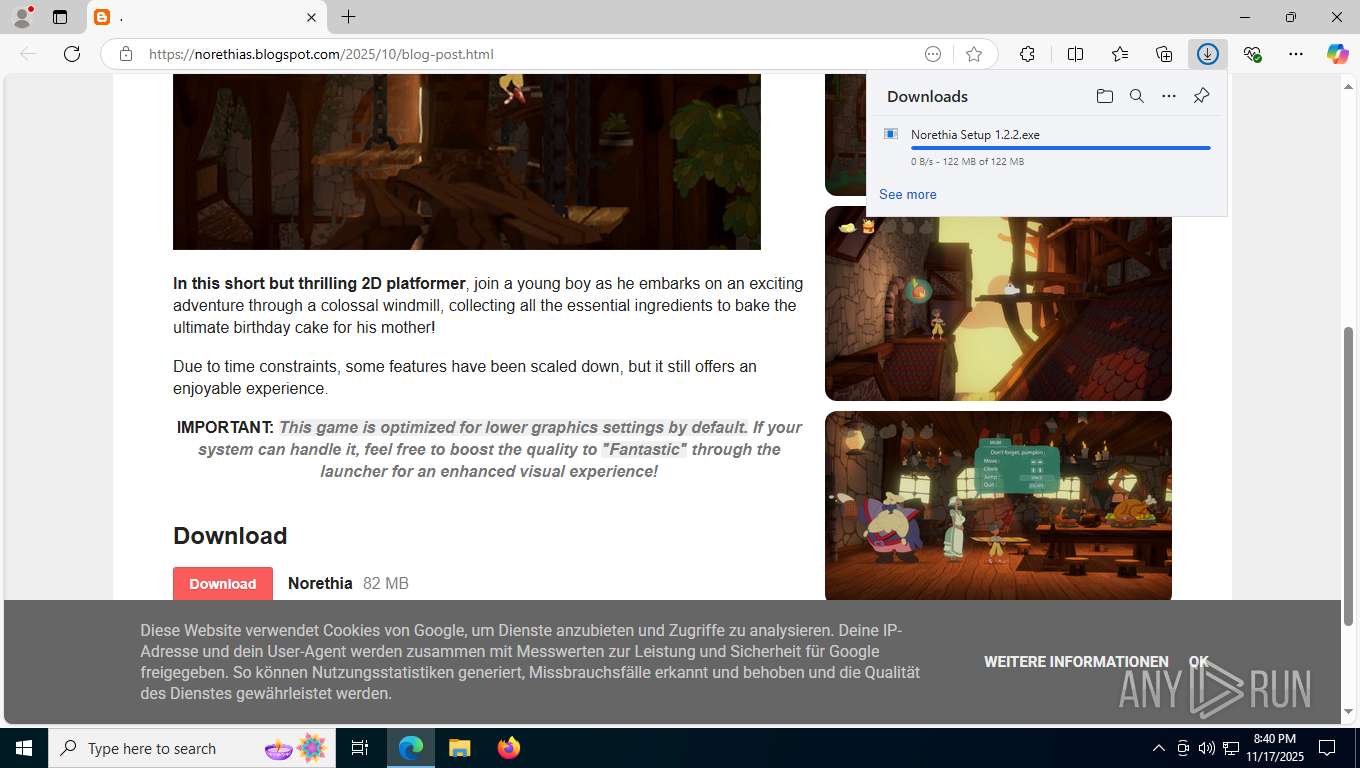Add this page to favorites
The height and width of the screenshot is (768, 1360).
point(974,54)
